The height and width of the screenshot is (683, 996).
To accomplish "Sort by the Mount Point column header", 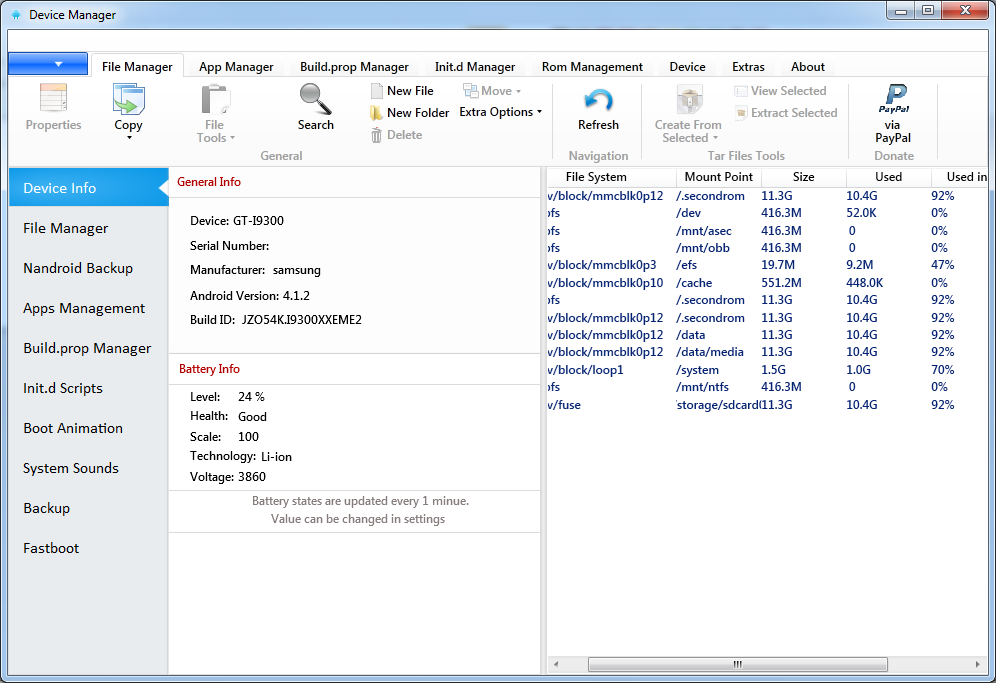I will 718,177.
